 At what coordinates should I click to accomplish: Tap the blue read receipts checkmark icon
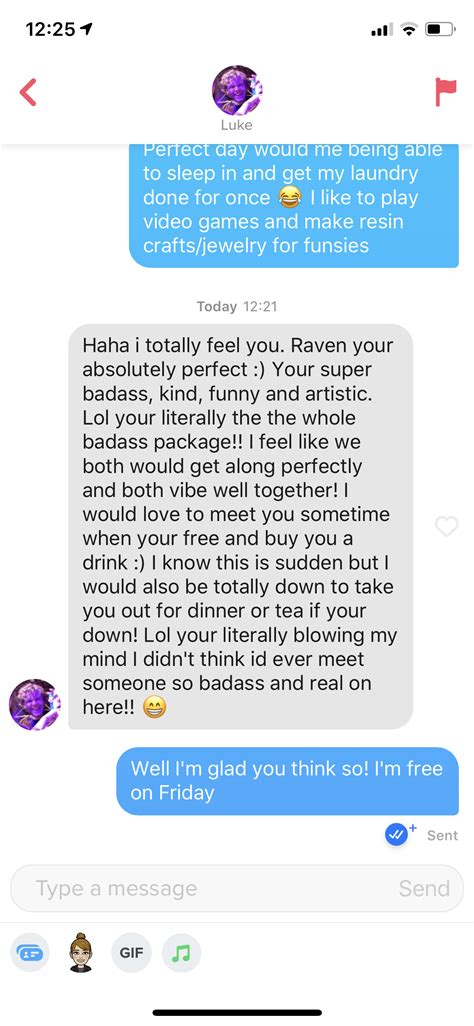tap(399, 834)
